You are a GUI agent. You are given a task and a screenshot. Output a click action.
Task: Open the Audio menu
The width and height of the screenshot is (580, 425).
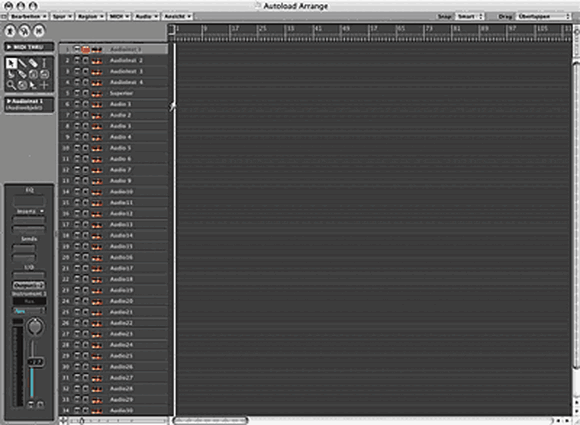click(x=146, y=17)
